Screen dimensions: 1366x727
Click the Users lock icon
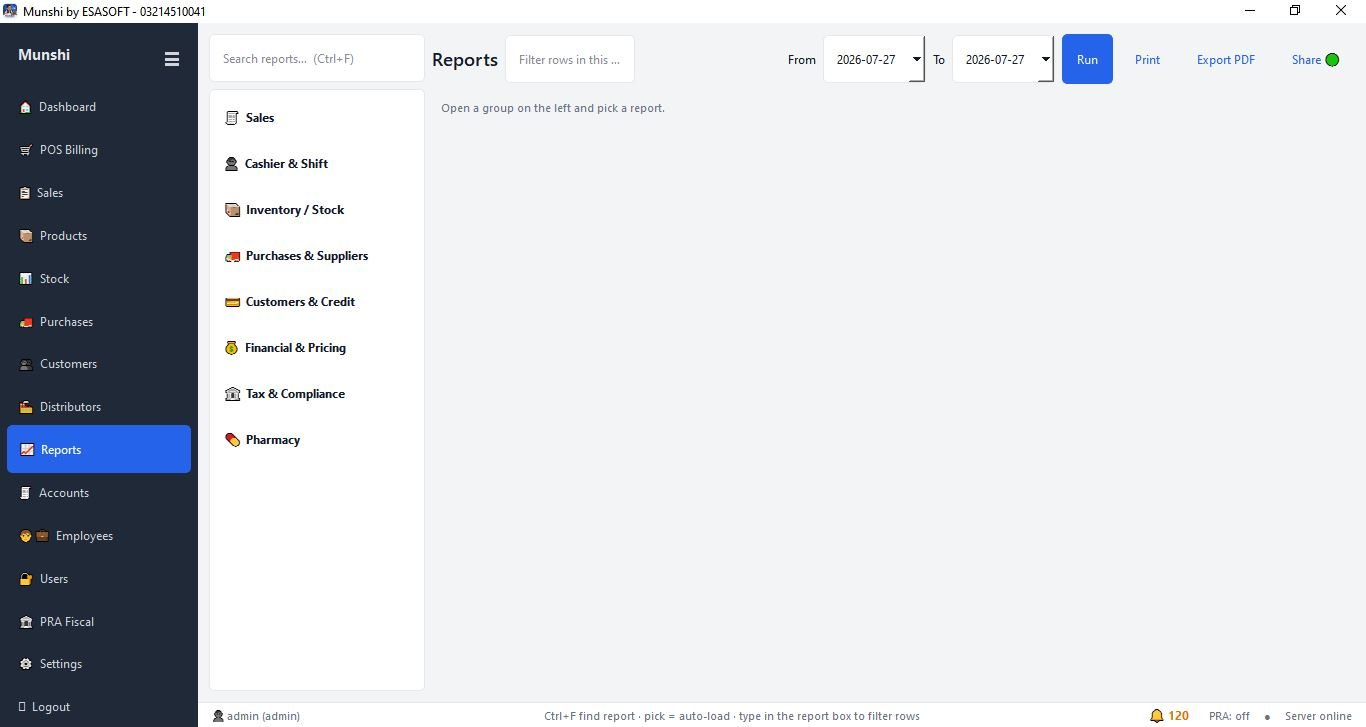26,579
